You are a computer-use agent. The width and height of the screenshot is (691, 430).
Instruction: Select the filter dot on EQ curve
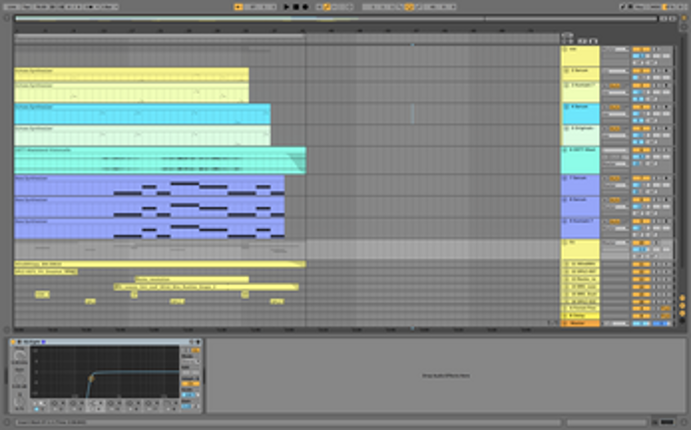(x=91, y=378)
